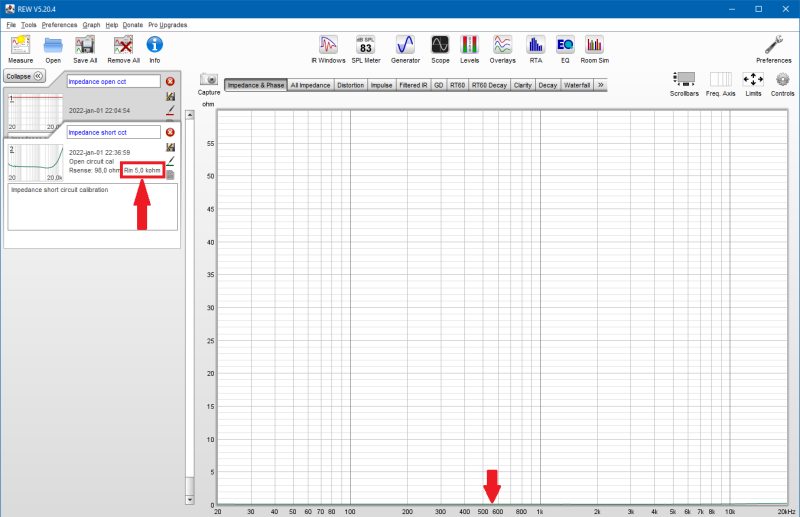Open graph Controls gear

782,84
